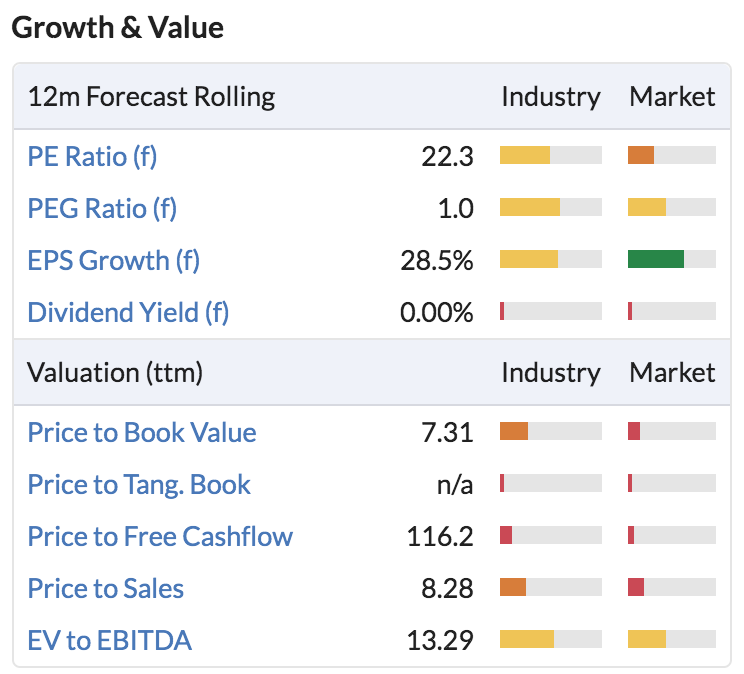Click the Price to Free Cashflow industry bar
This screenshot has height=674, width=744.
(x=551, y=535)
